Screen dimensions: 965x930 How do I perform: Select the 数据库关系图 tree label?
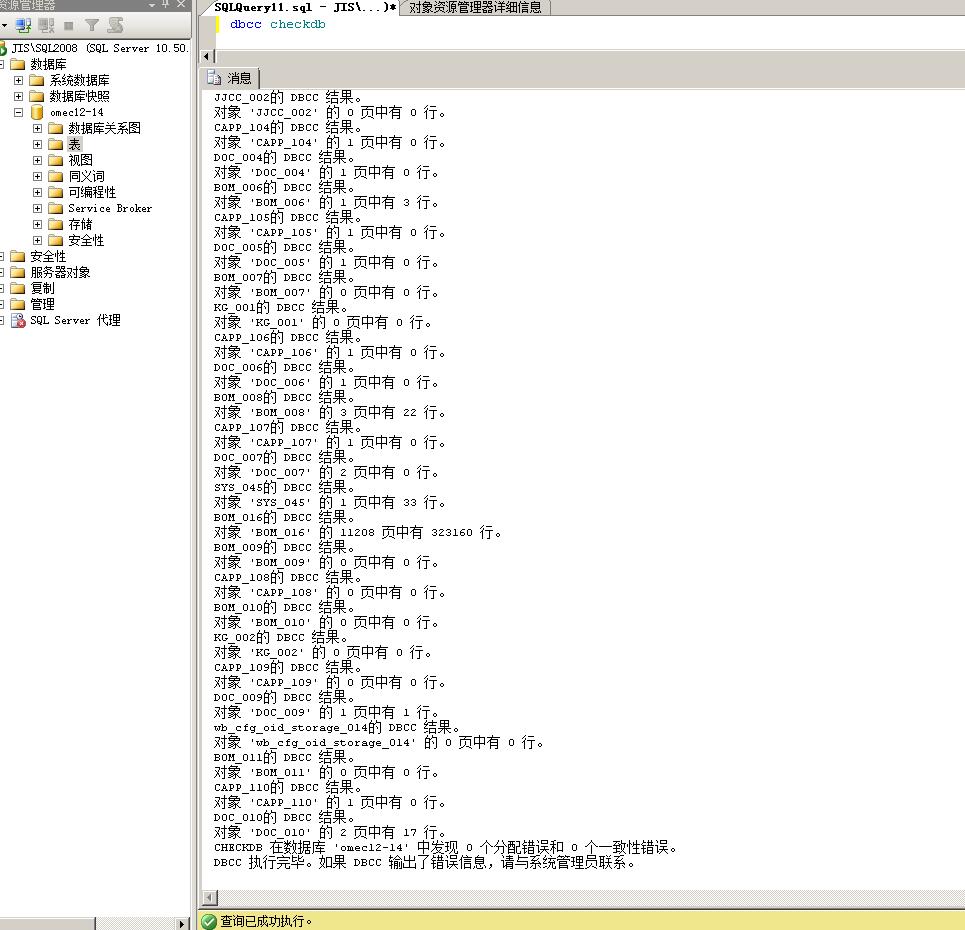tap(105, 128)
